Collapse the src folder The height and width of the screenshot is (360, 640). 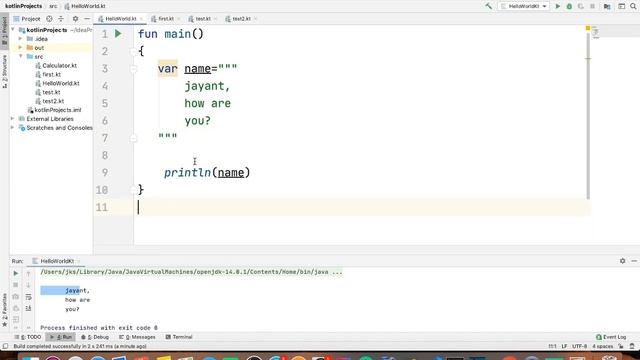20,56
